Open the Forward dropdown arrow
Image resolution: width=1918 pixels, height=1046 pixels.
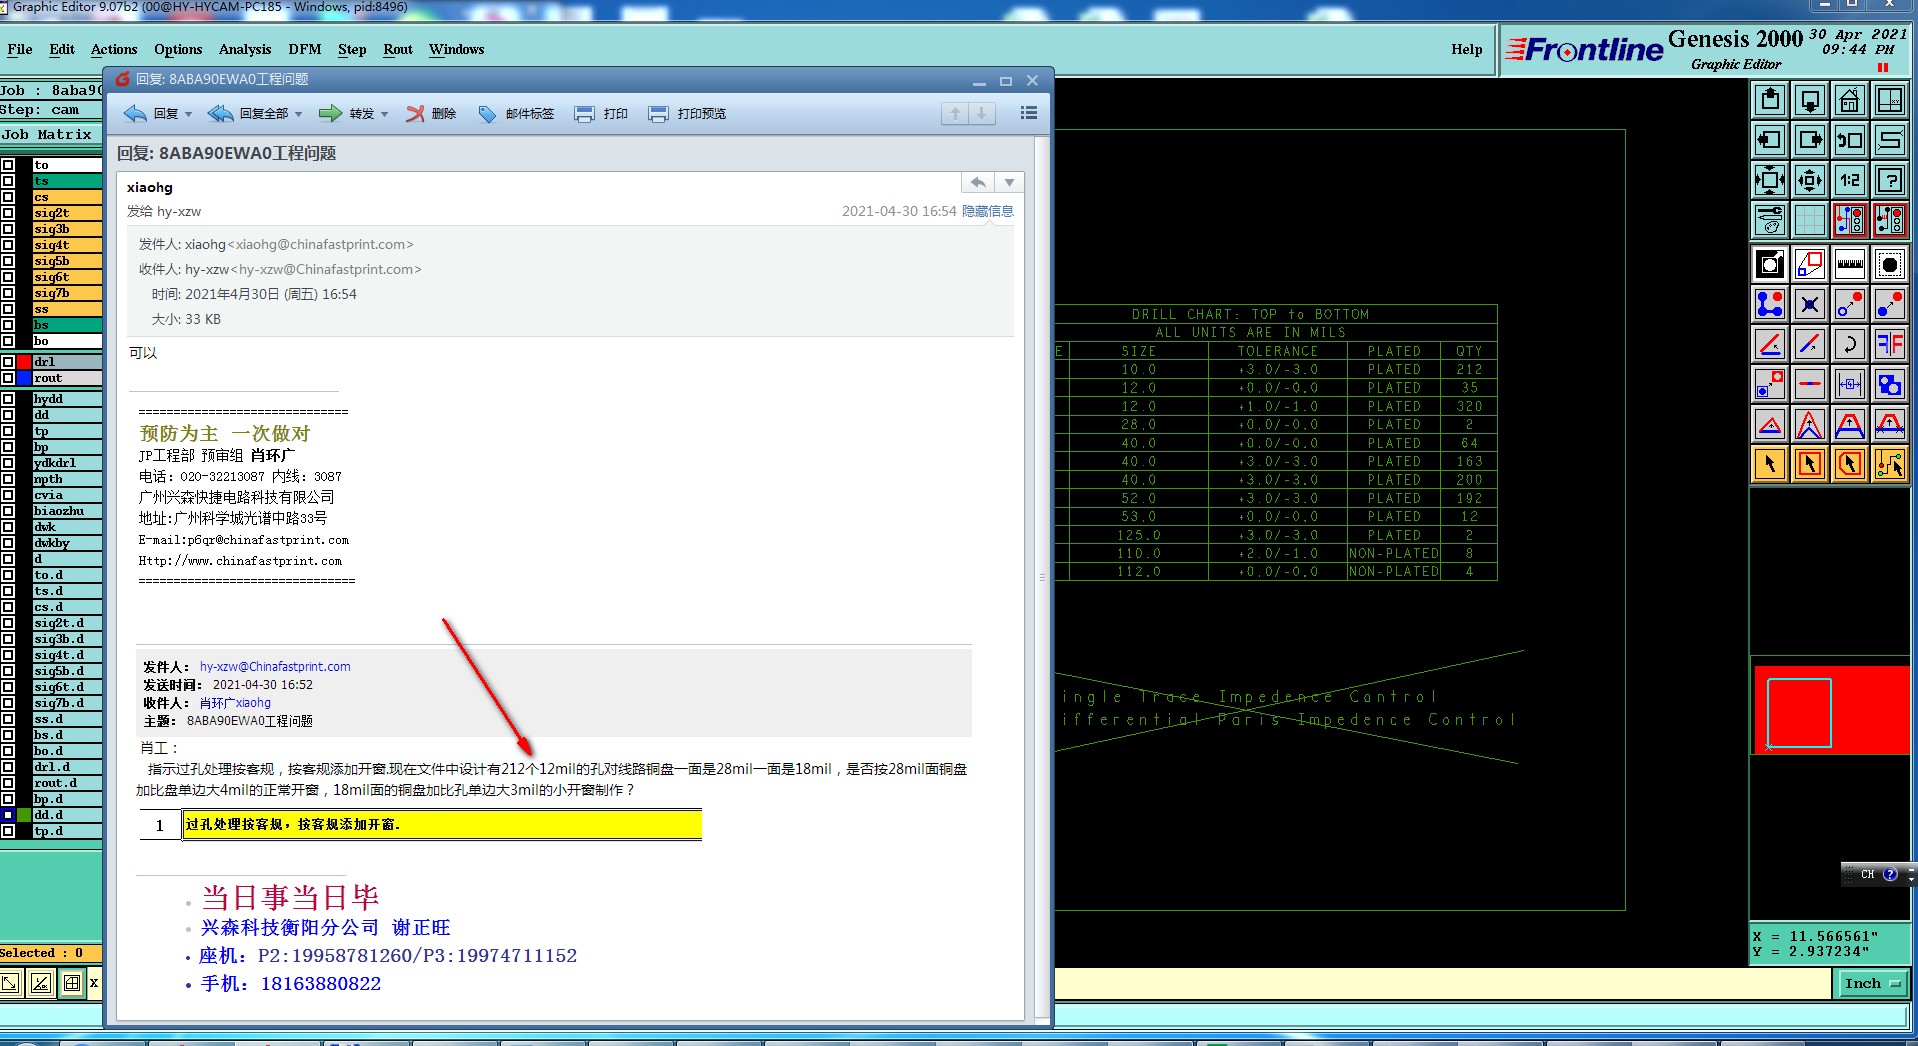tap(384, 114)
